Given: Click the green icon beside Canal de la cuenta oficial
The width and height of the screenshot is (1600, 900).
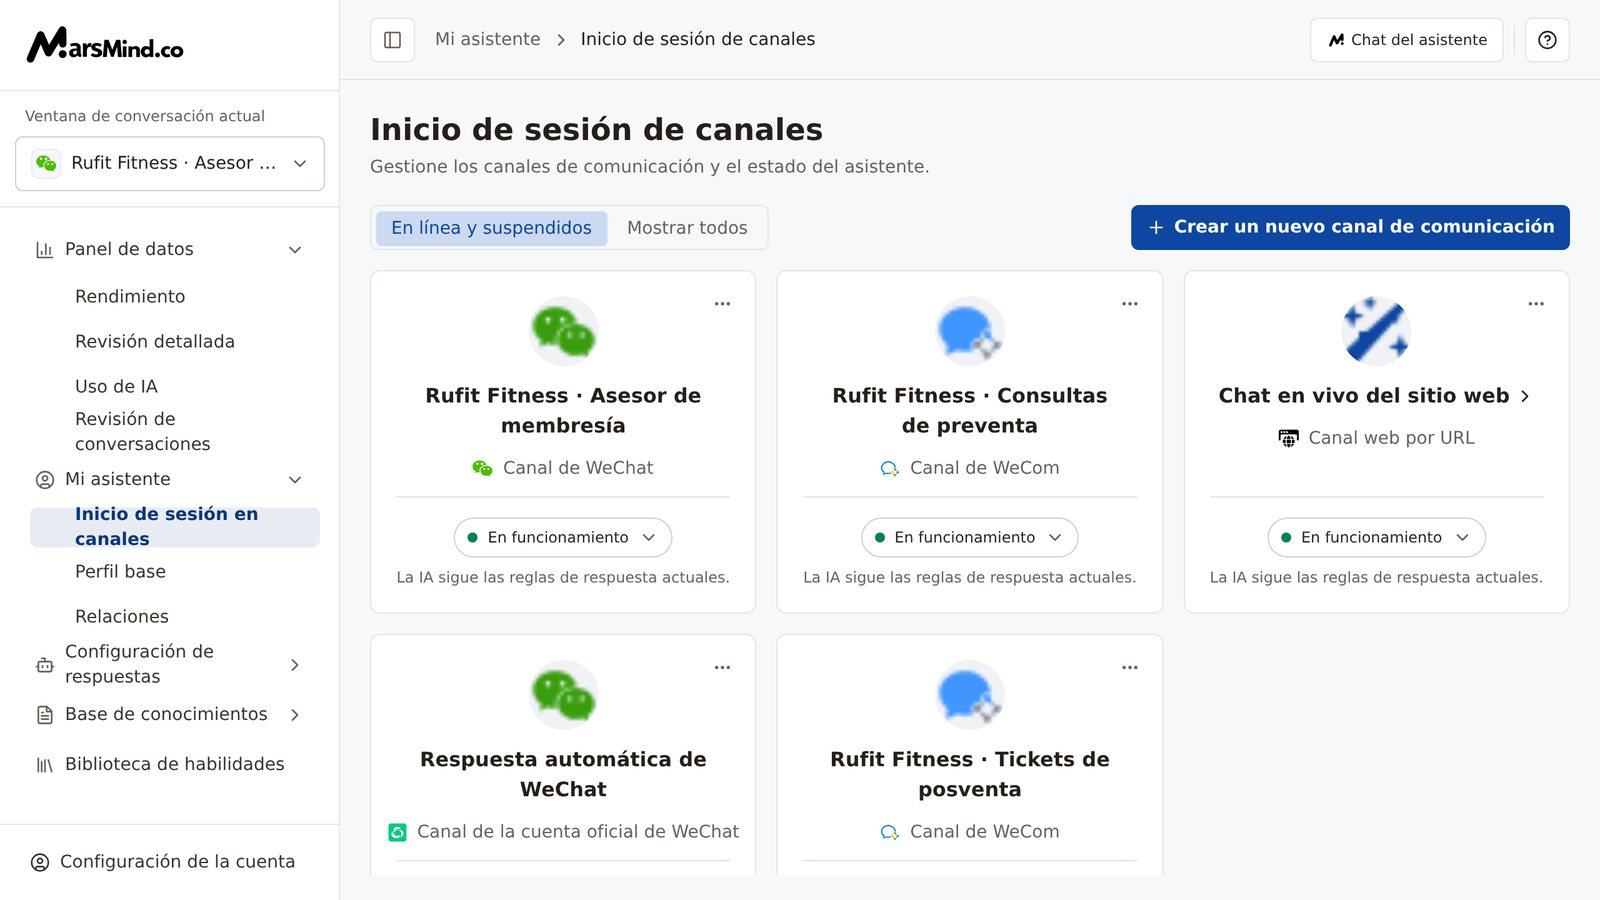Looking at the screenshot, I should (397, 832).
